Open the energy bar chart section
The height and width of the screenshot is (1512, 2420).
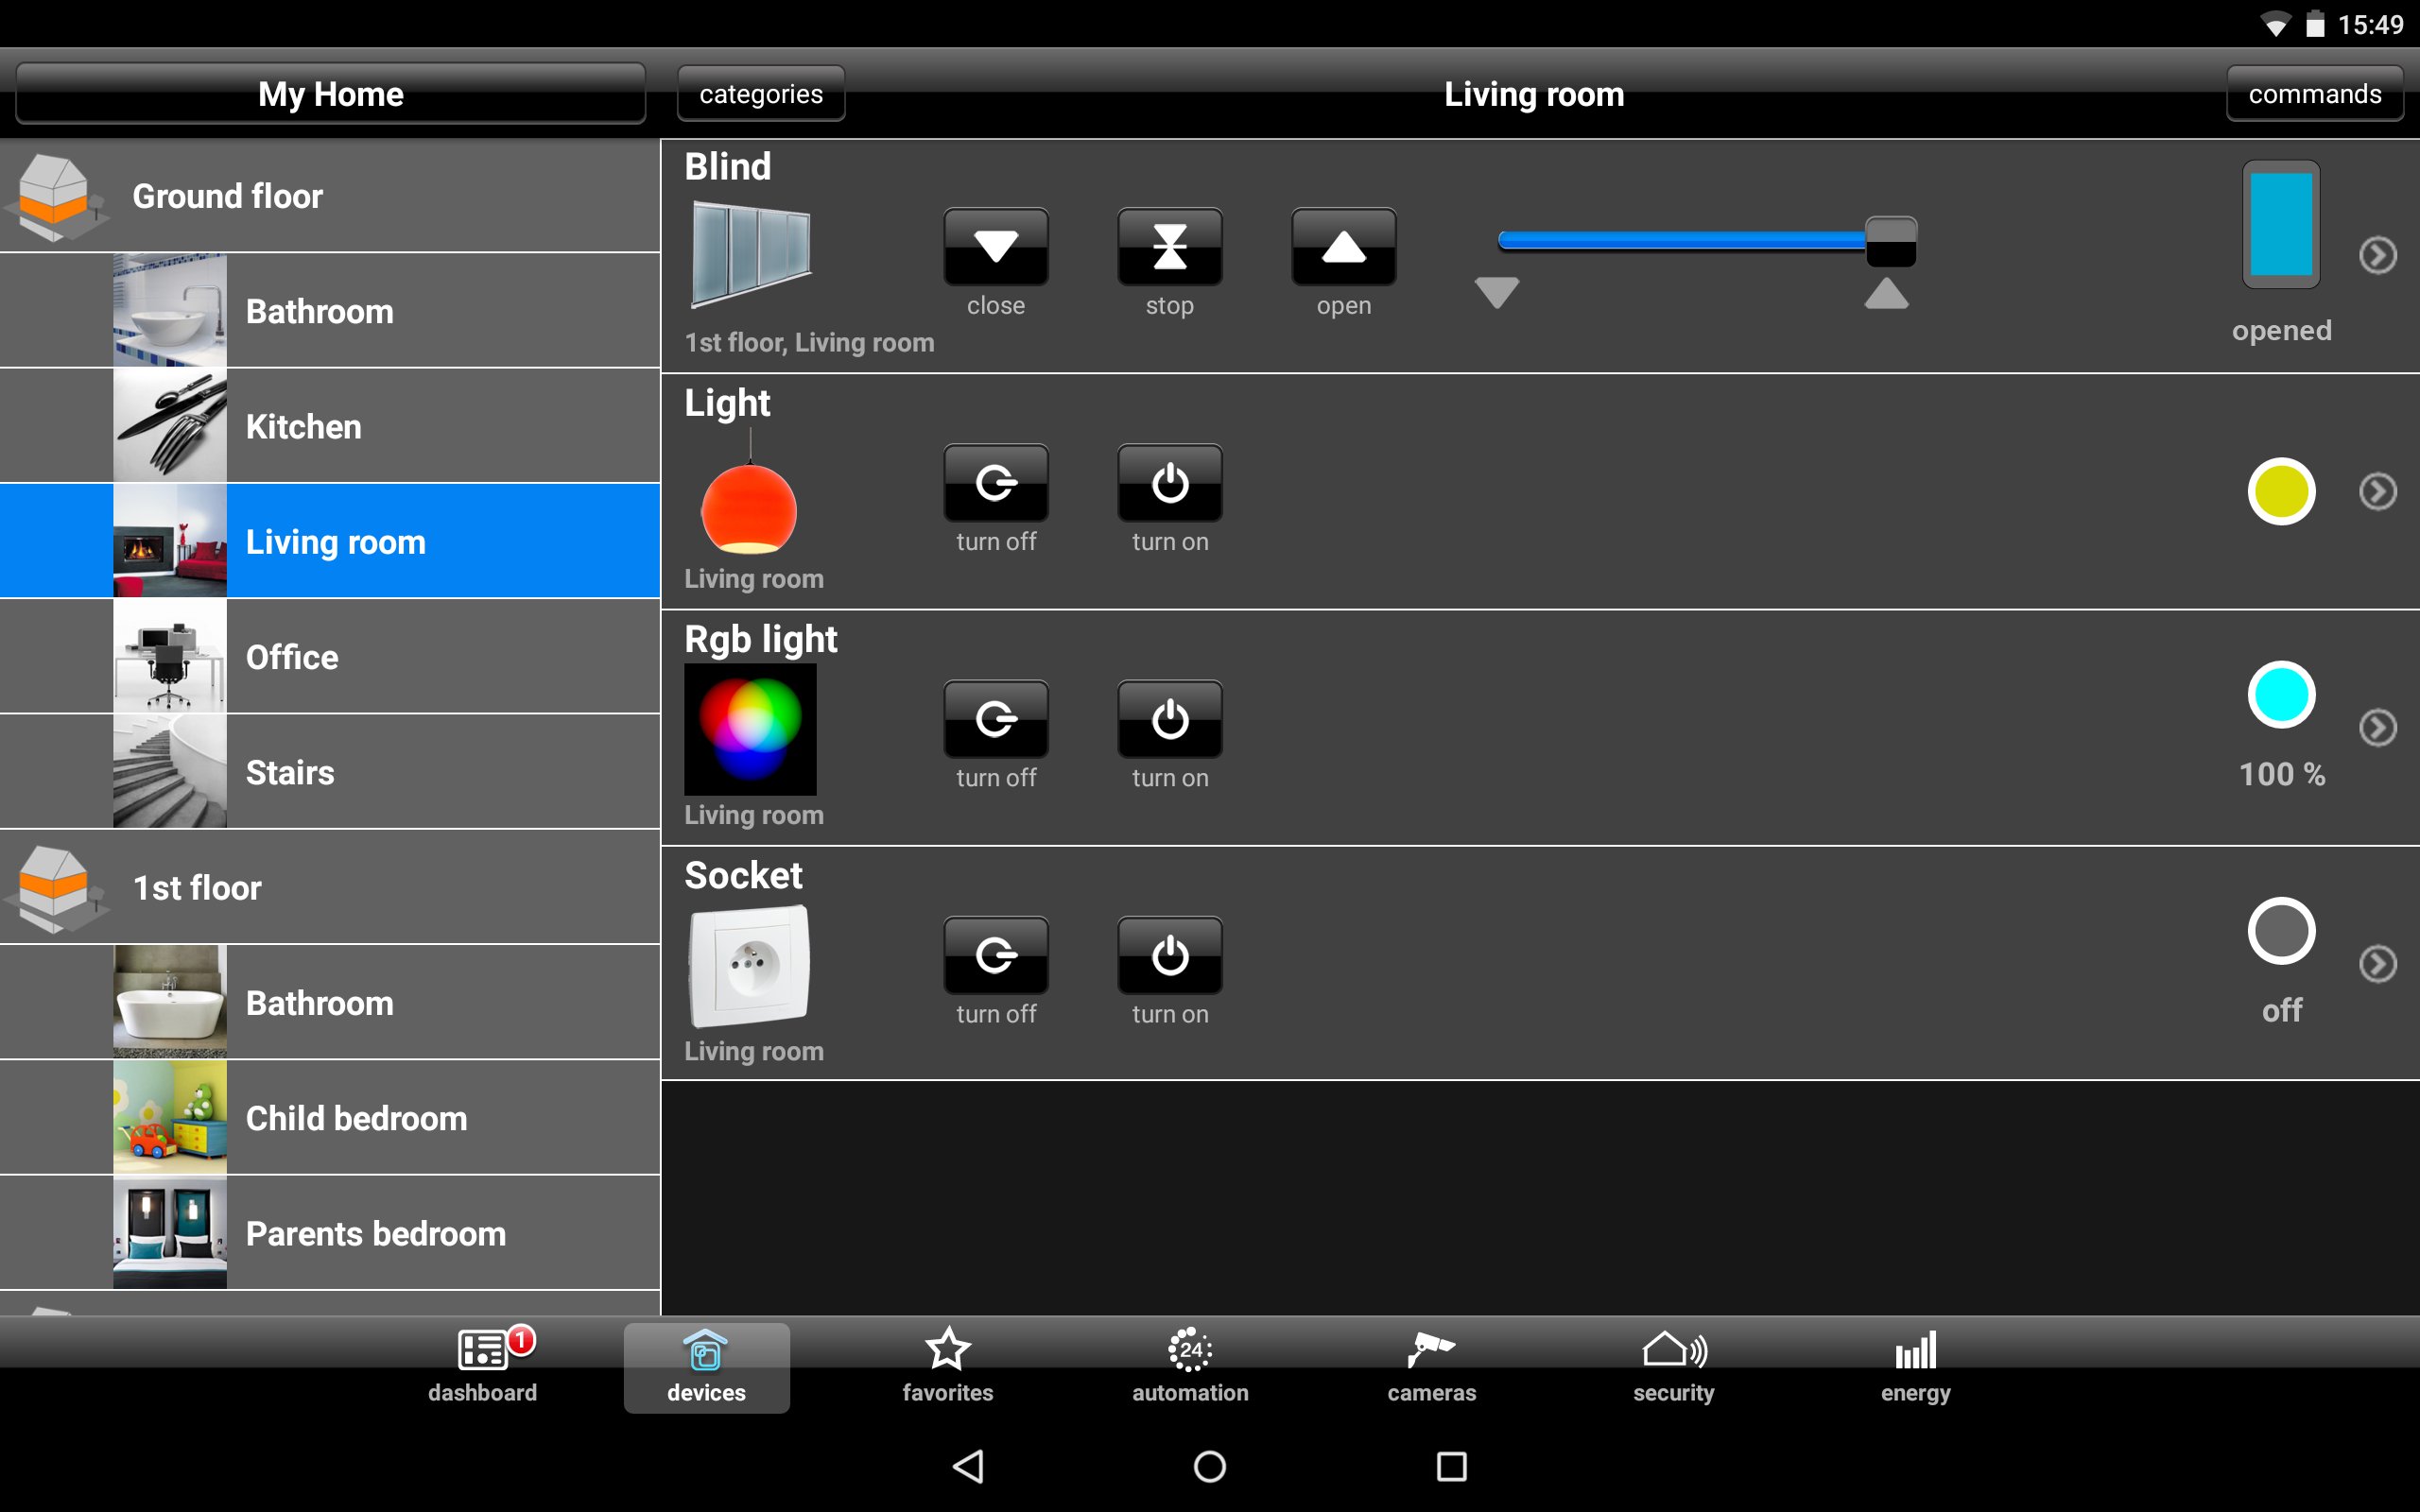tap(1915, 1366)
